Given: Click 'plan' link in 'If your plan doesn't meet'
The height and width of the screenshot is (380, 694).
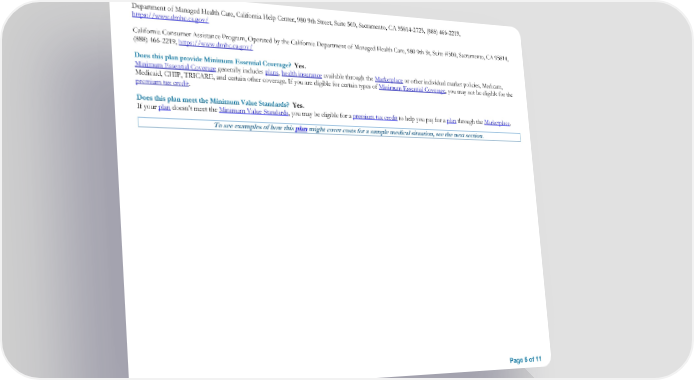Looking at the screenshot, I should pyautogui.click(x=164, y=107).
